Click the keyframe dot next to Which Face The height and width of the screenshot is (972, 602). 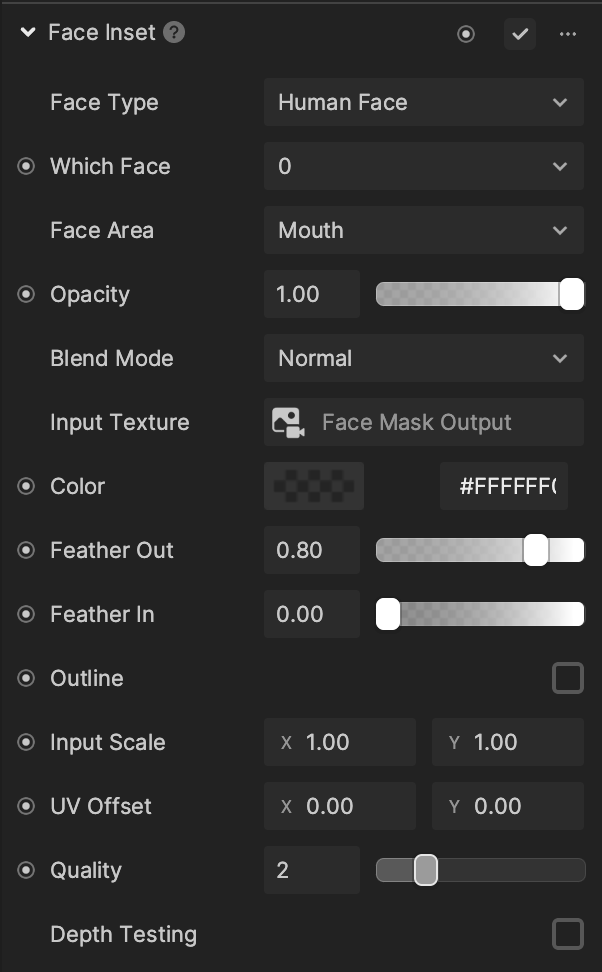(25, 166)
